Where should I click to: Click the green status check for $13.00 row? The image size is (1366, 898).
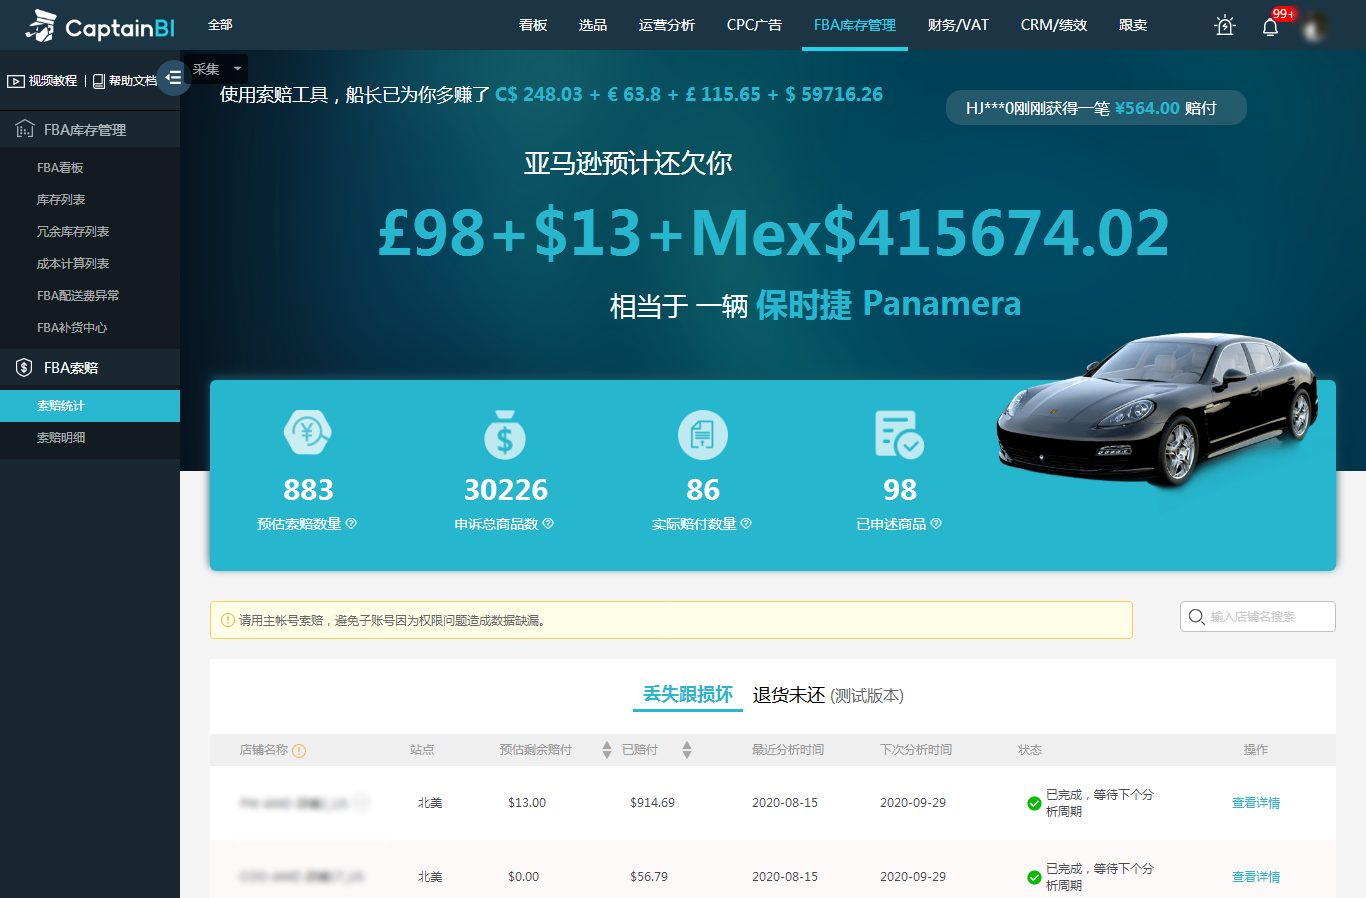point(1034,803)
